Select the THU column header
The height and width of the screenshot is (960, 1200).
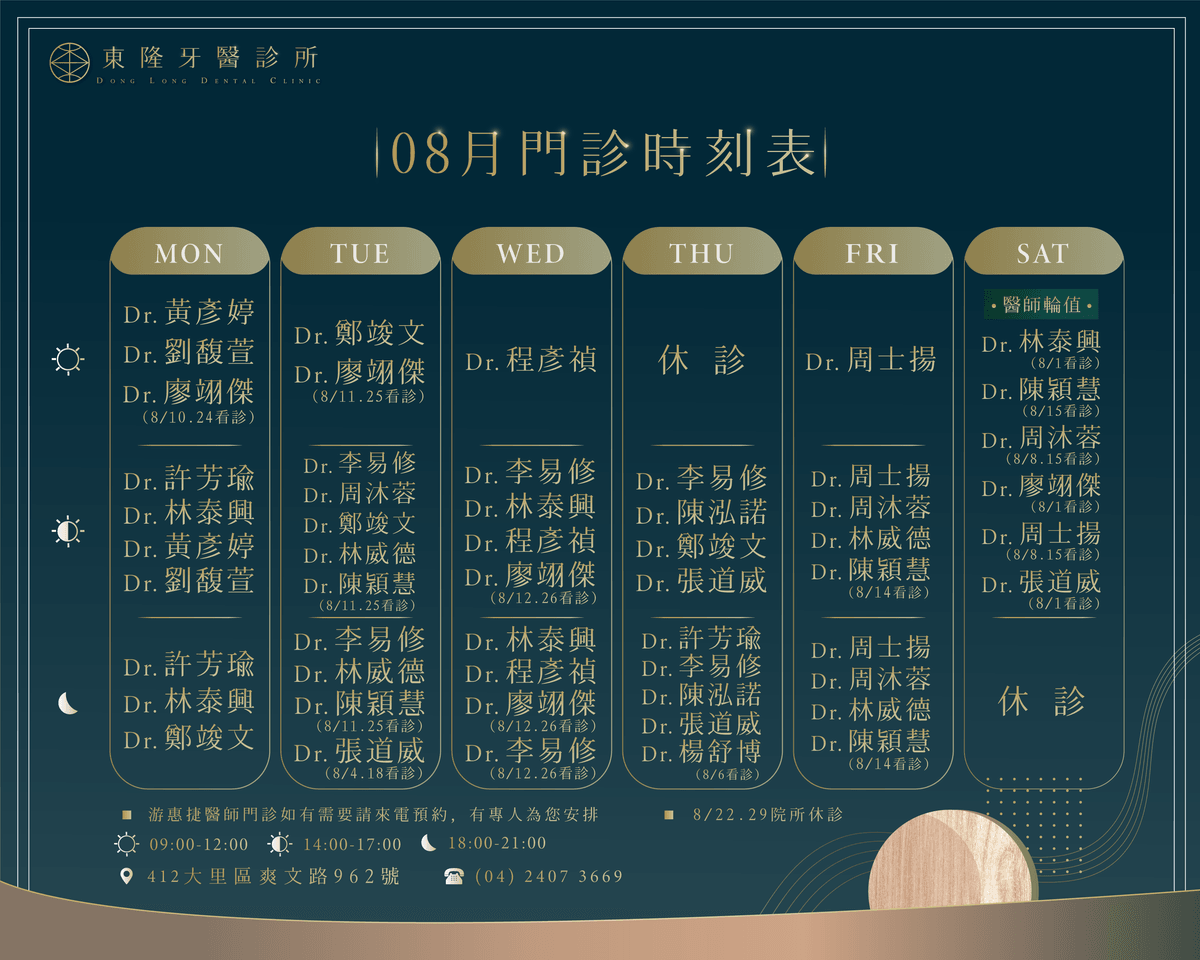pyautogui.click(x=702, y=253)
